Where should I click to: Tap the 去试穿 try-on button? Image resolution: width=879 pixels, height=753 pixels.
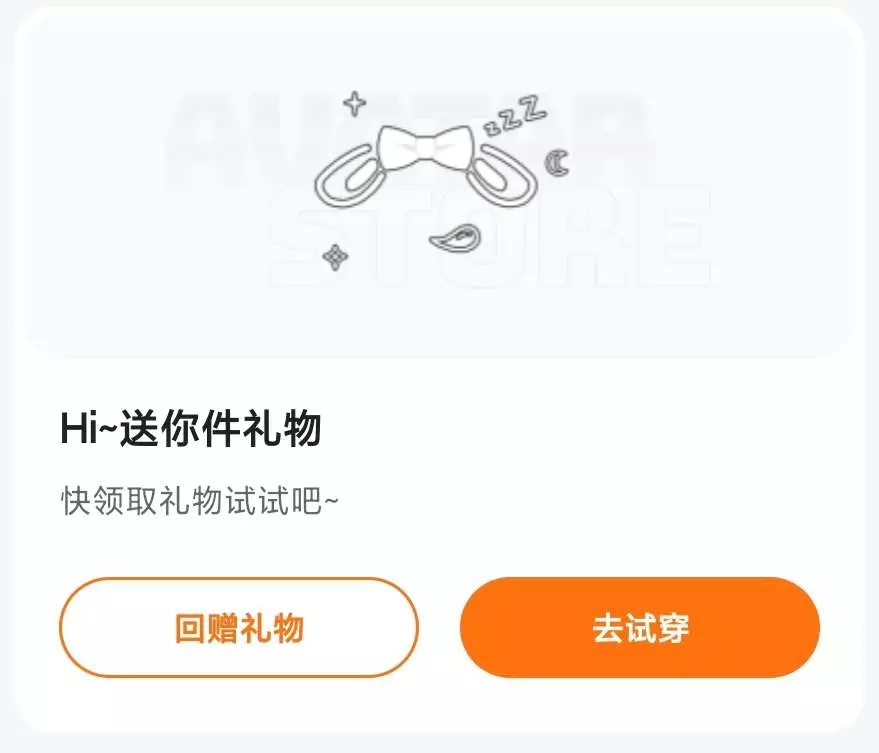[x=640, y=627]
